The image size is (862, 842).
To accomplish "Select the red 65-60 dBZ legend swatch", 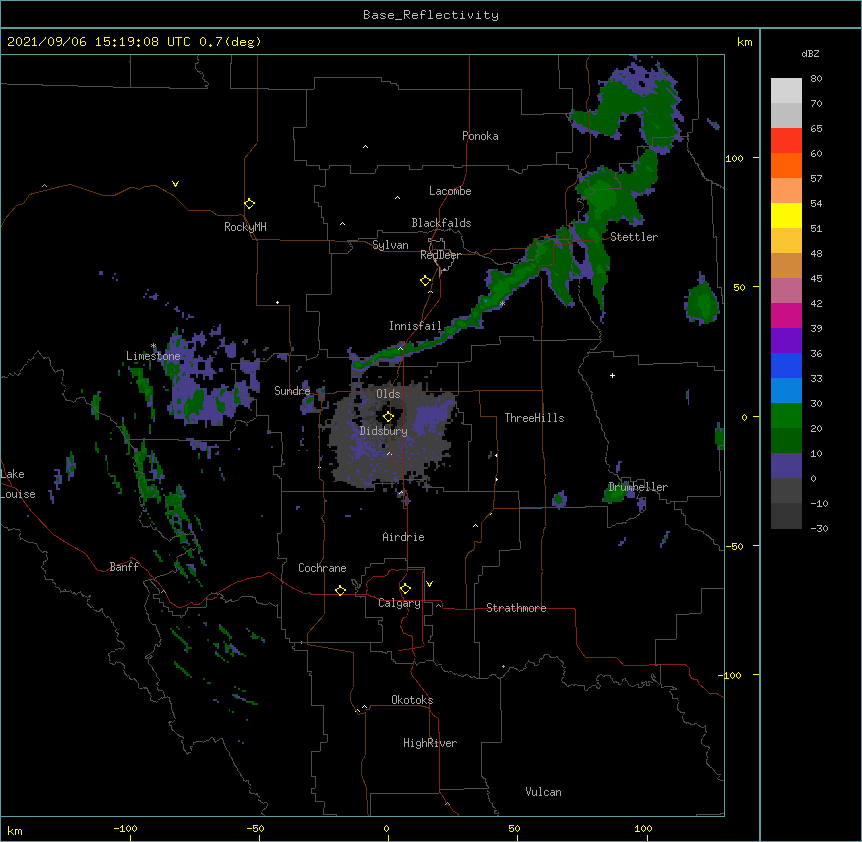I will point(786,141).
